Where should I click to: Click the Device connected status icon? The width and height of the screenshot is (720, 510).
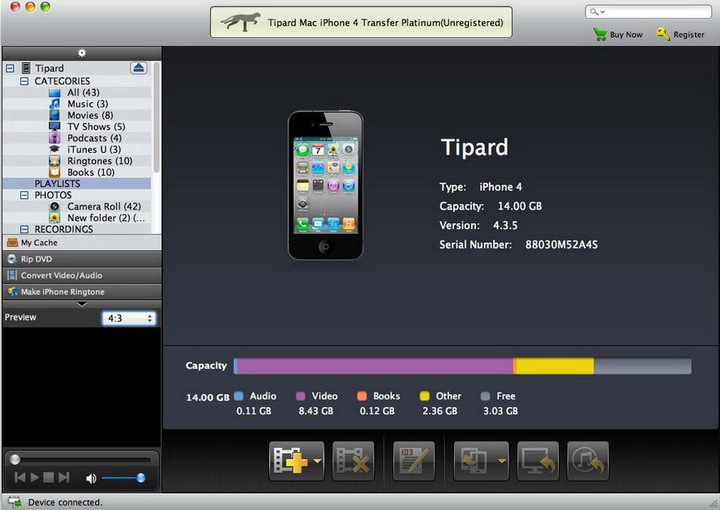tap(15, 502)
